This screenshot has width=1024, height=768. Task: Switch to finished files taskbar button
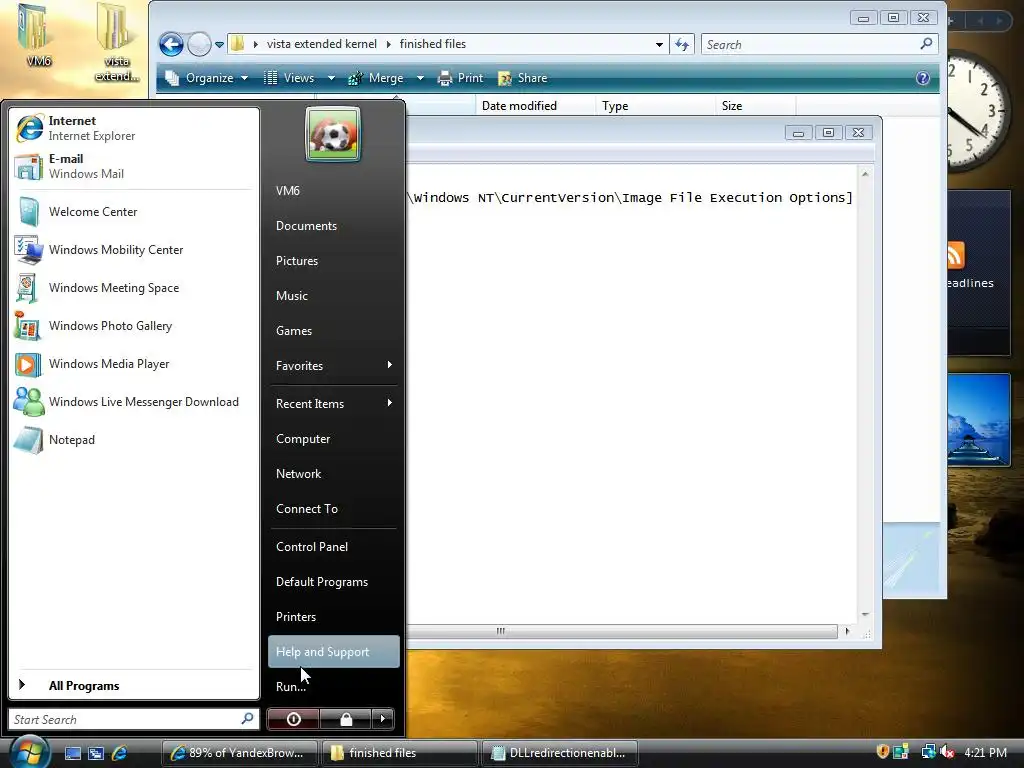(x=399, y=753)
